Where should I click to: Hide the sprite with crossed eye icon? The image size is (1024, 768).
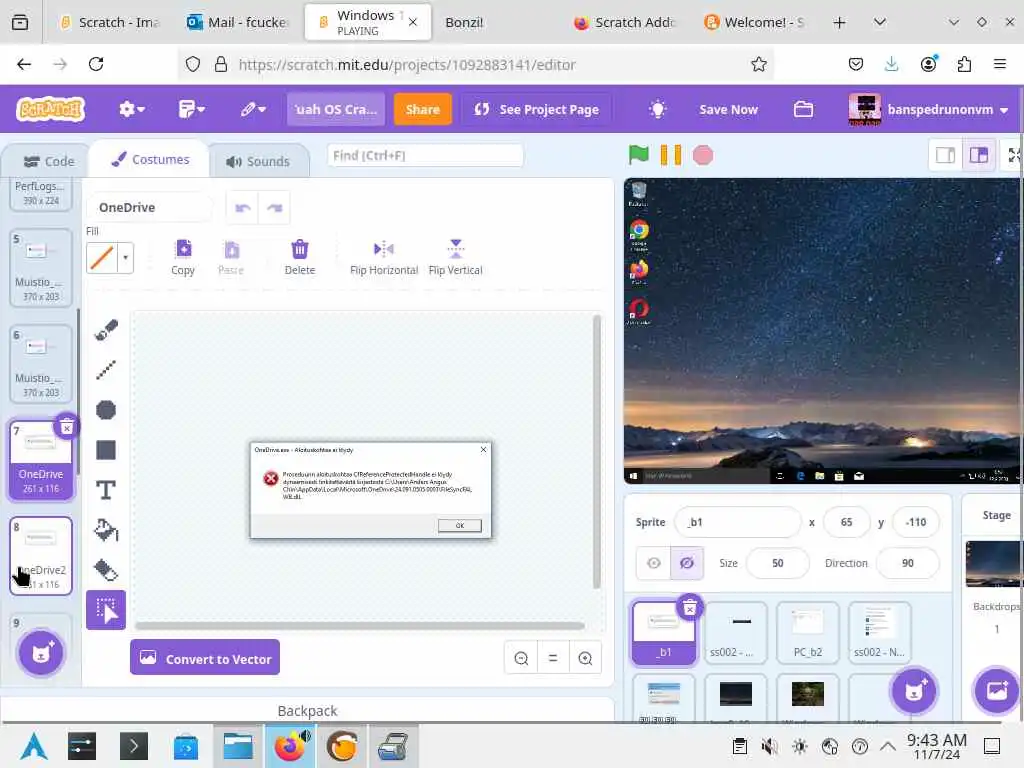687,563
